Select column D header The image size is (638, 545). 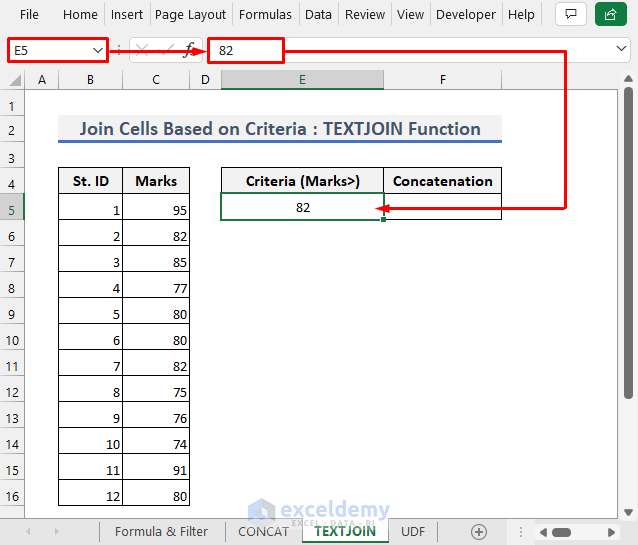(205, 80)
